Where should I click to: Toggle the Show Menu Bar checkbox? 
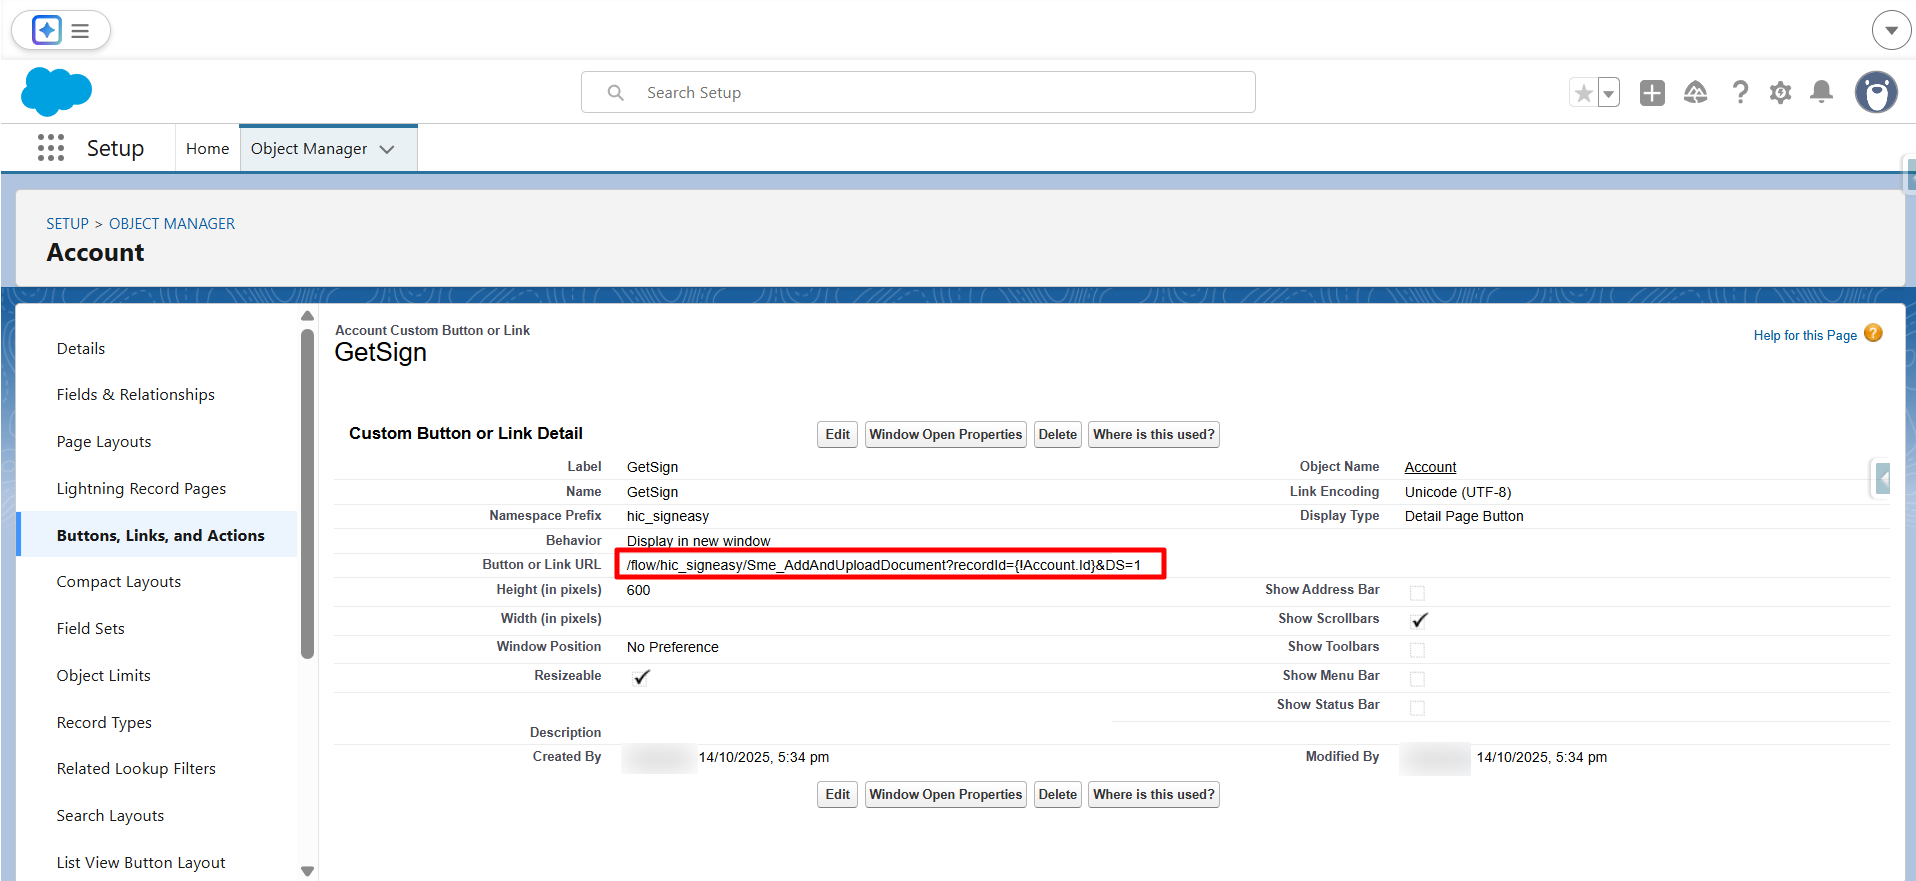1417,679
